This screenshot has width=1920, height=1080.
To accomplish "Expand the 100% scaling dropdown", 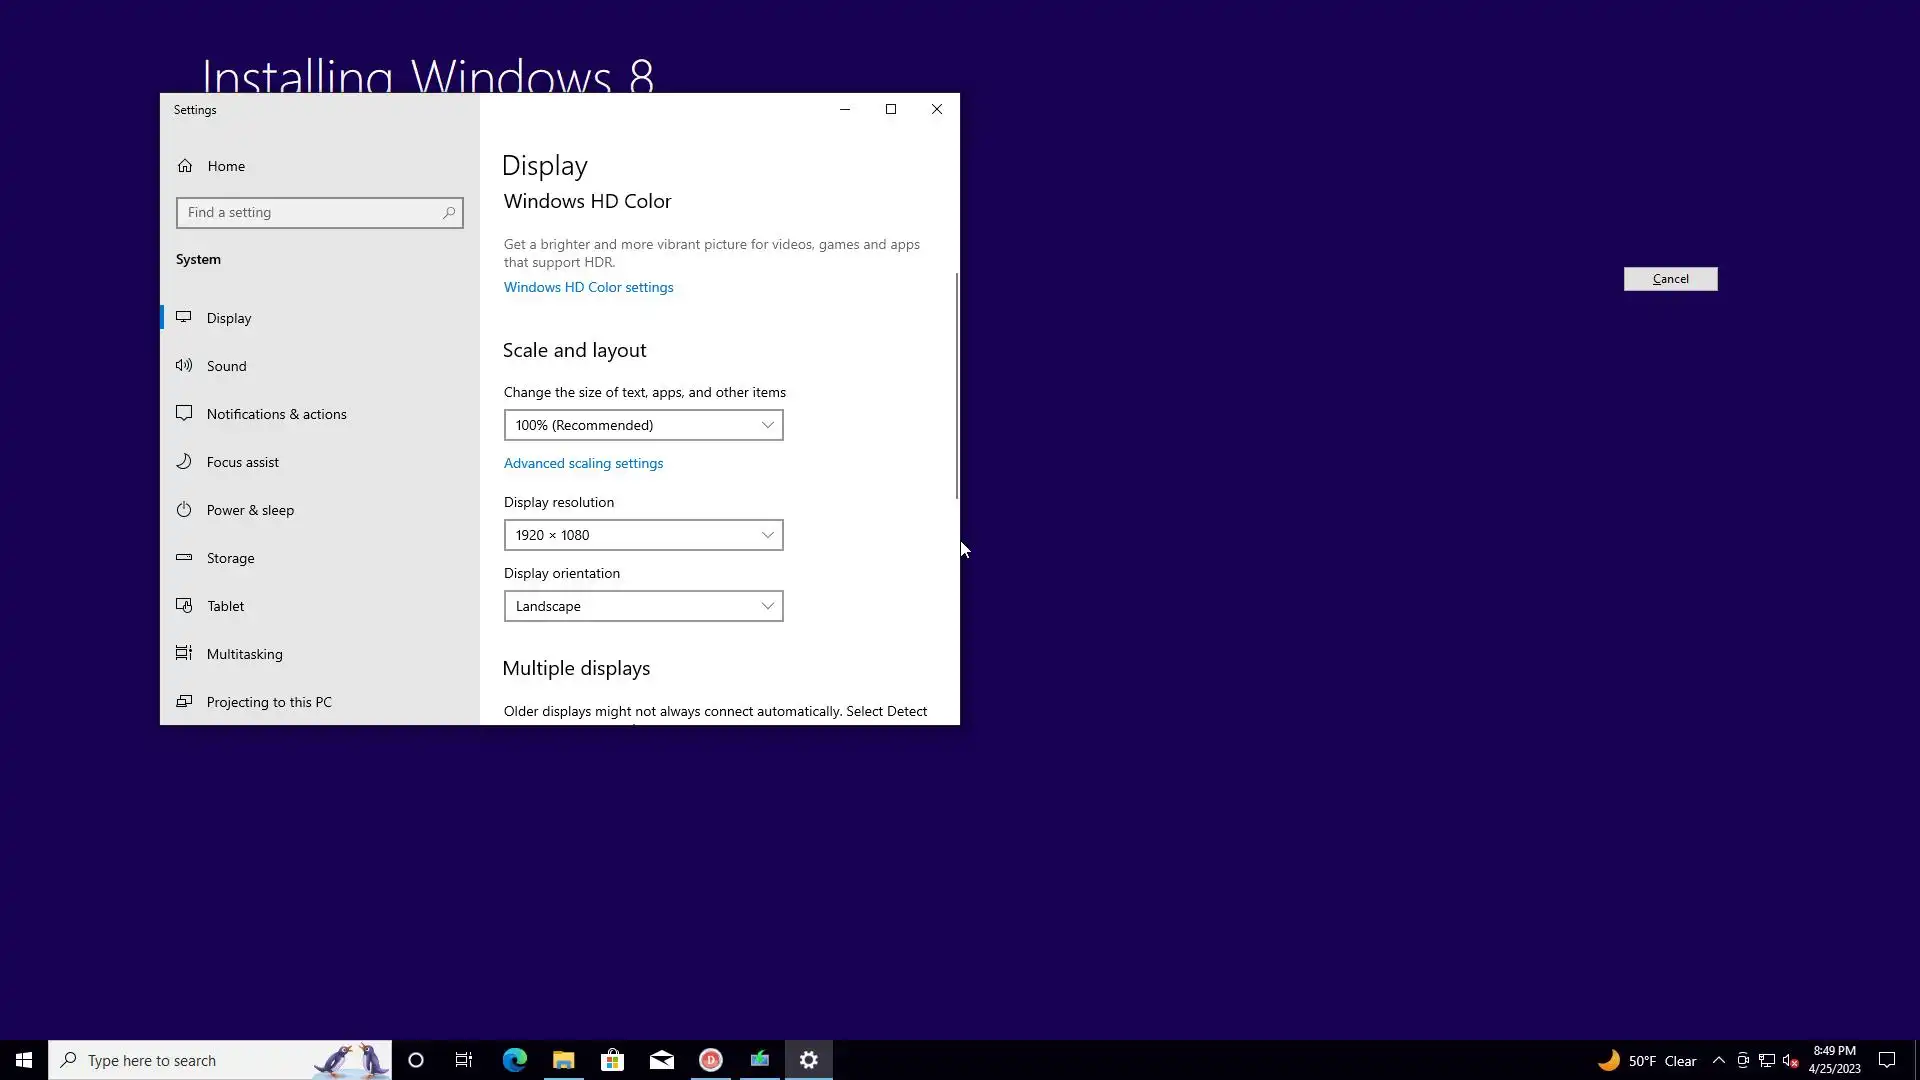I will tap(643, 425).
